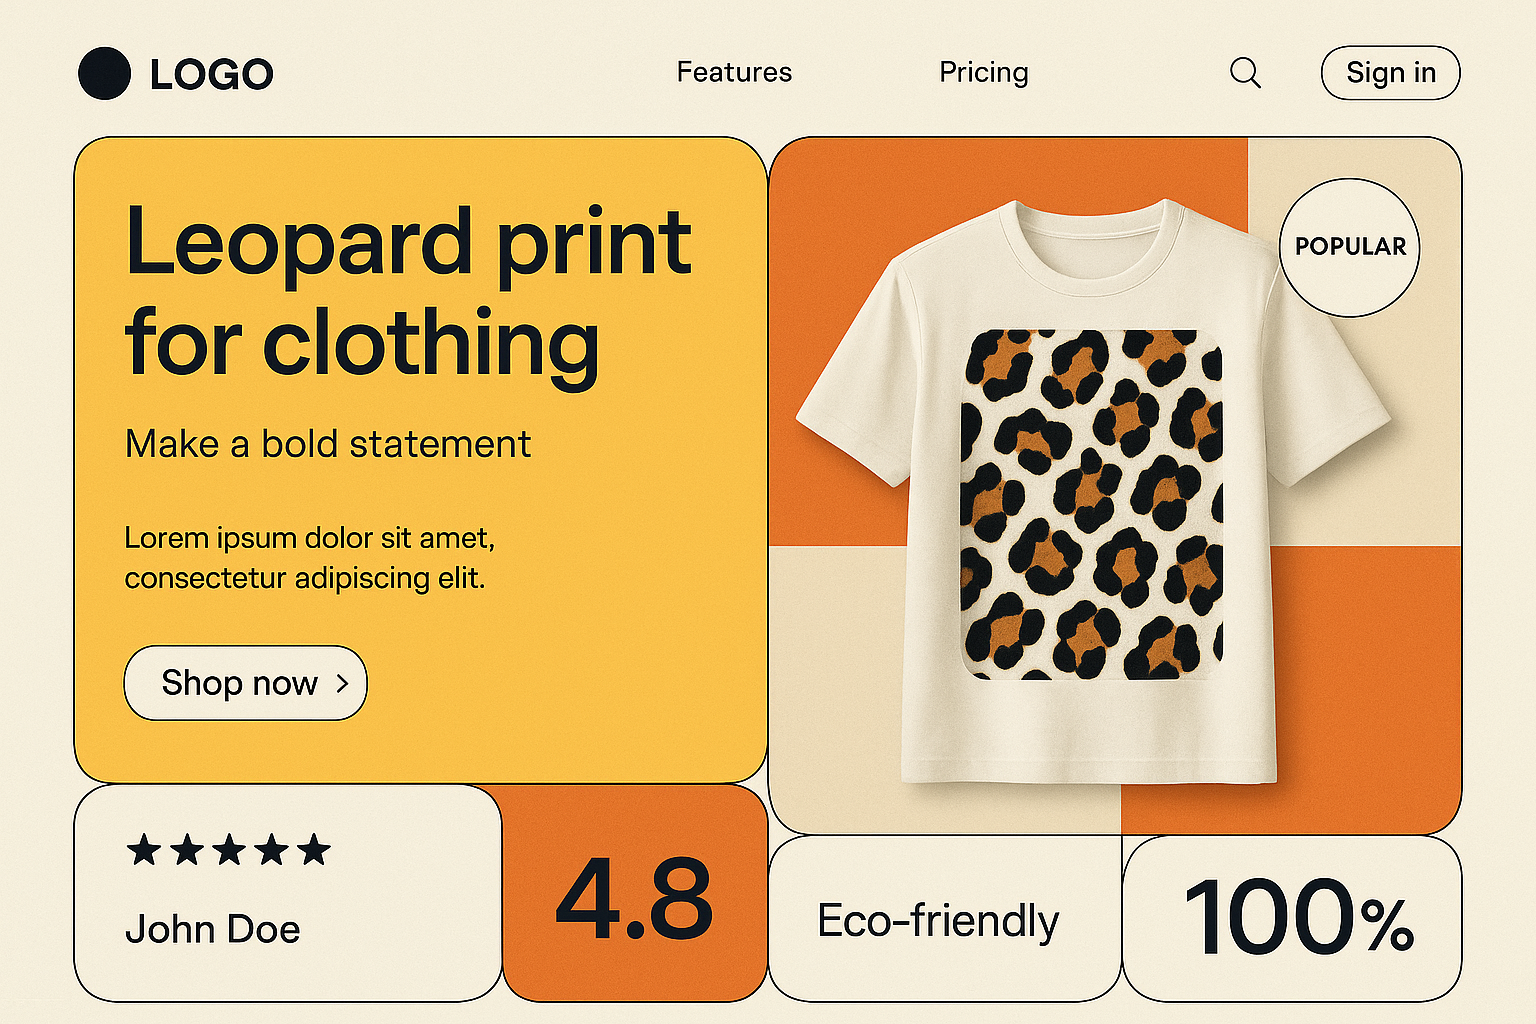Image resolution: width=1536 pixels, height=1024 pixels.
Task: Click the POPULAR circular badge
Action: 1350,247
